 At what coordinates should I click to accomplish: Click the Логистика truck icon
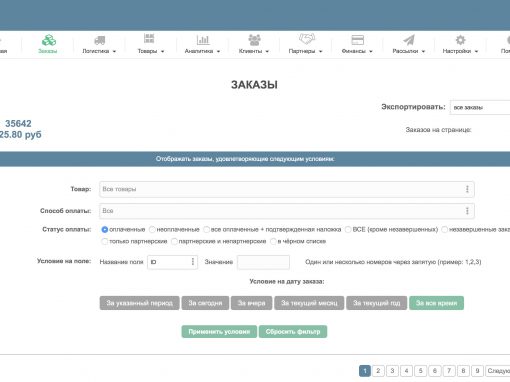coord(99,40)
